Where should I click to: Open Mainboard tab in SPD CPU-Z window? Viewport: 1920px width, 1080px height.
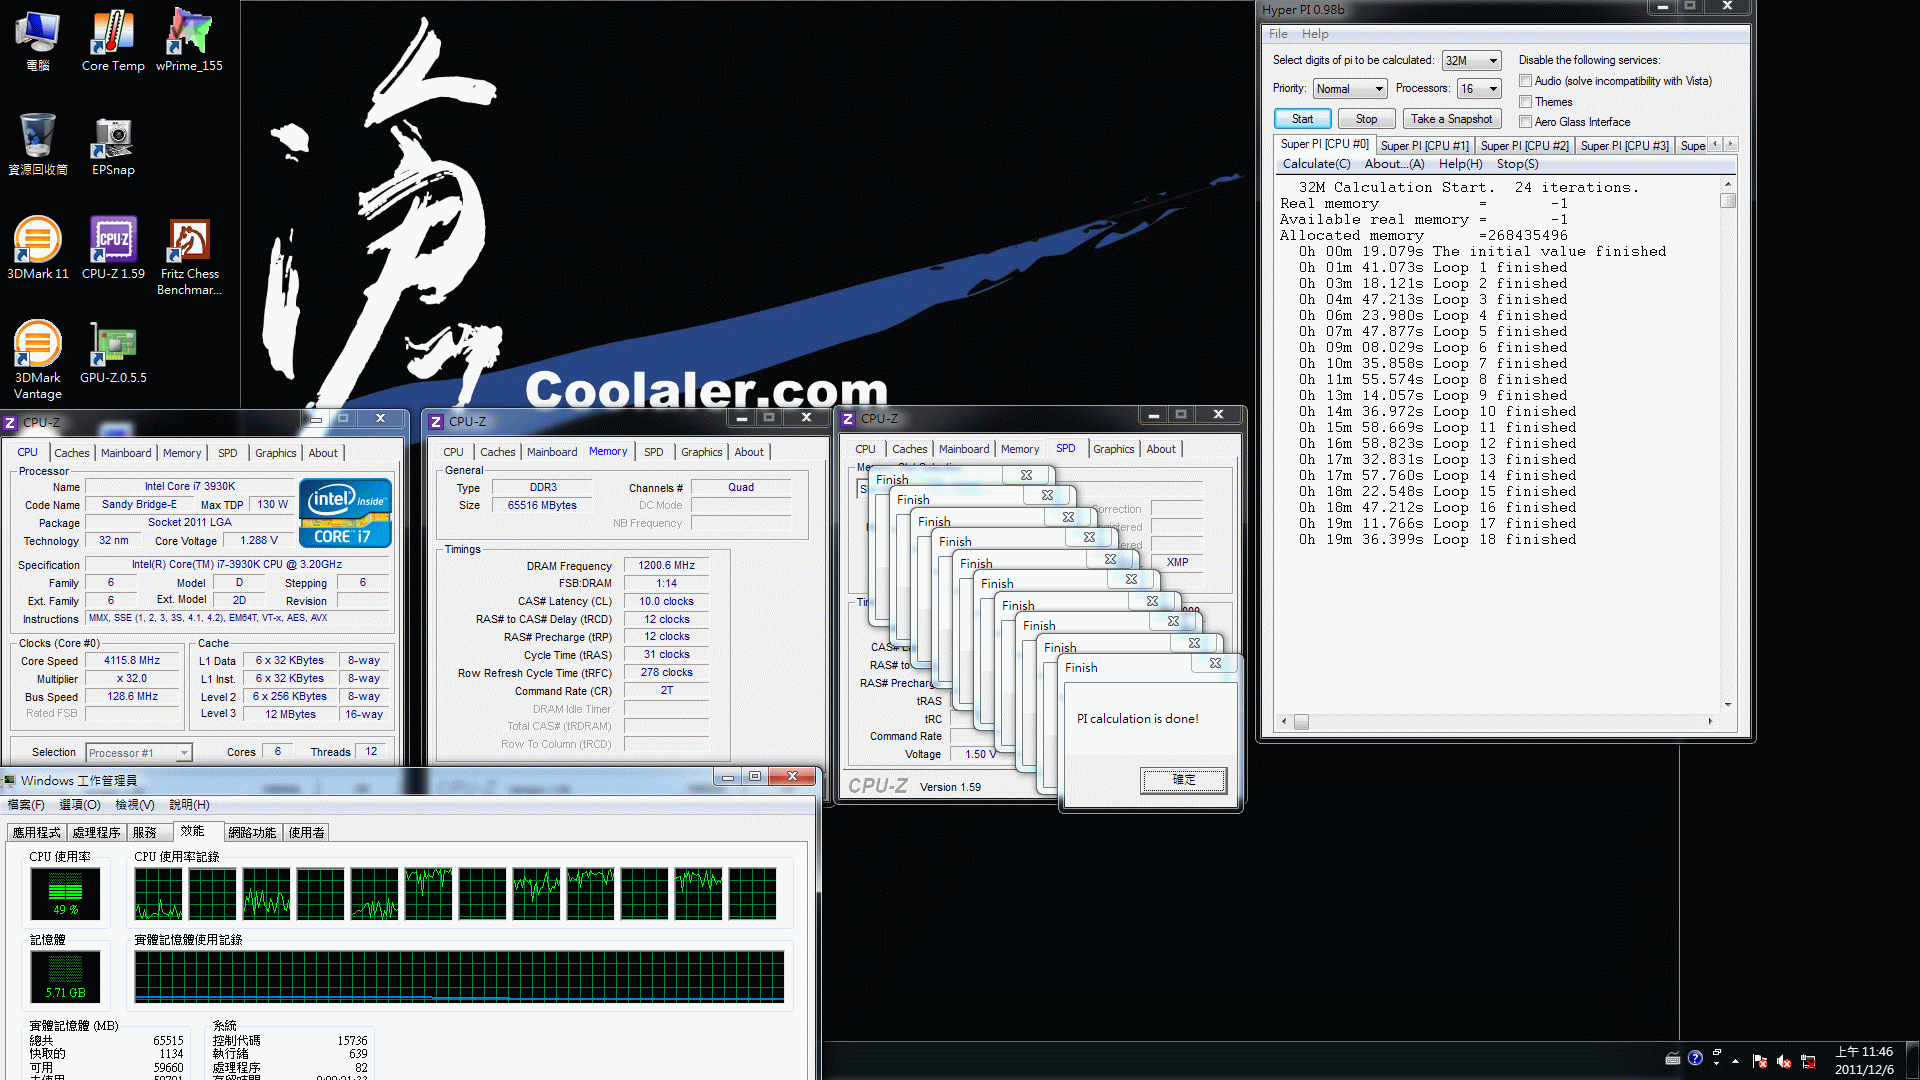(x=964, y=449)
